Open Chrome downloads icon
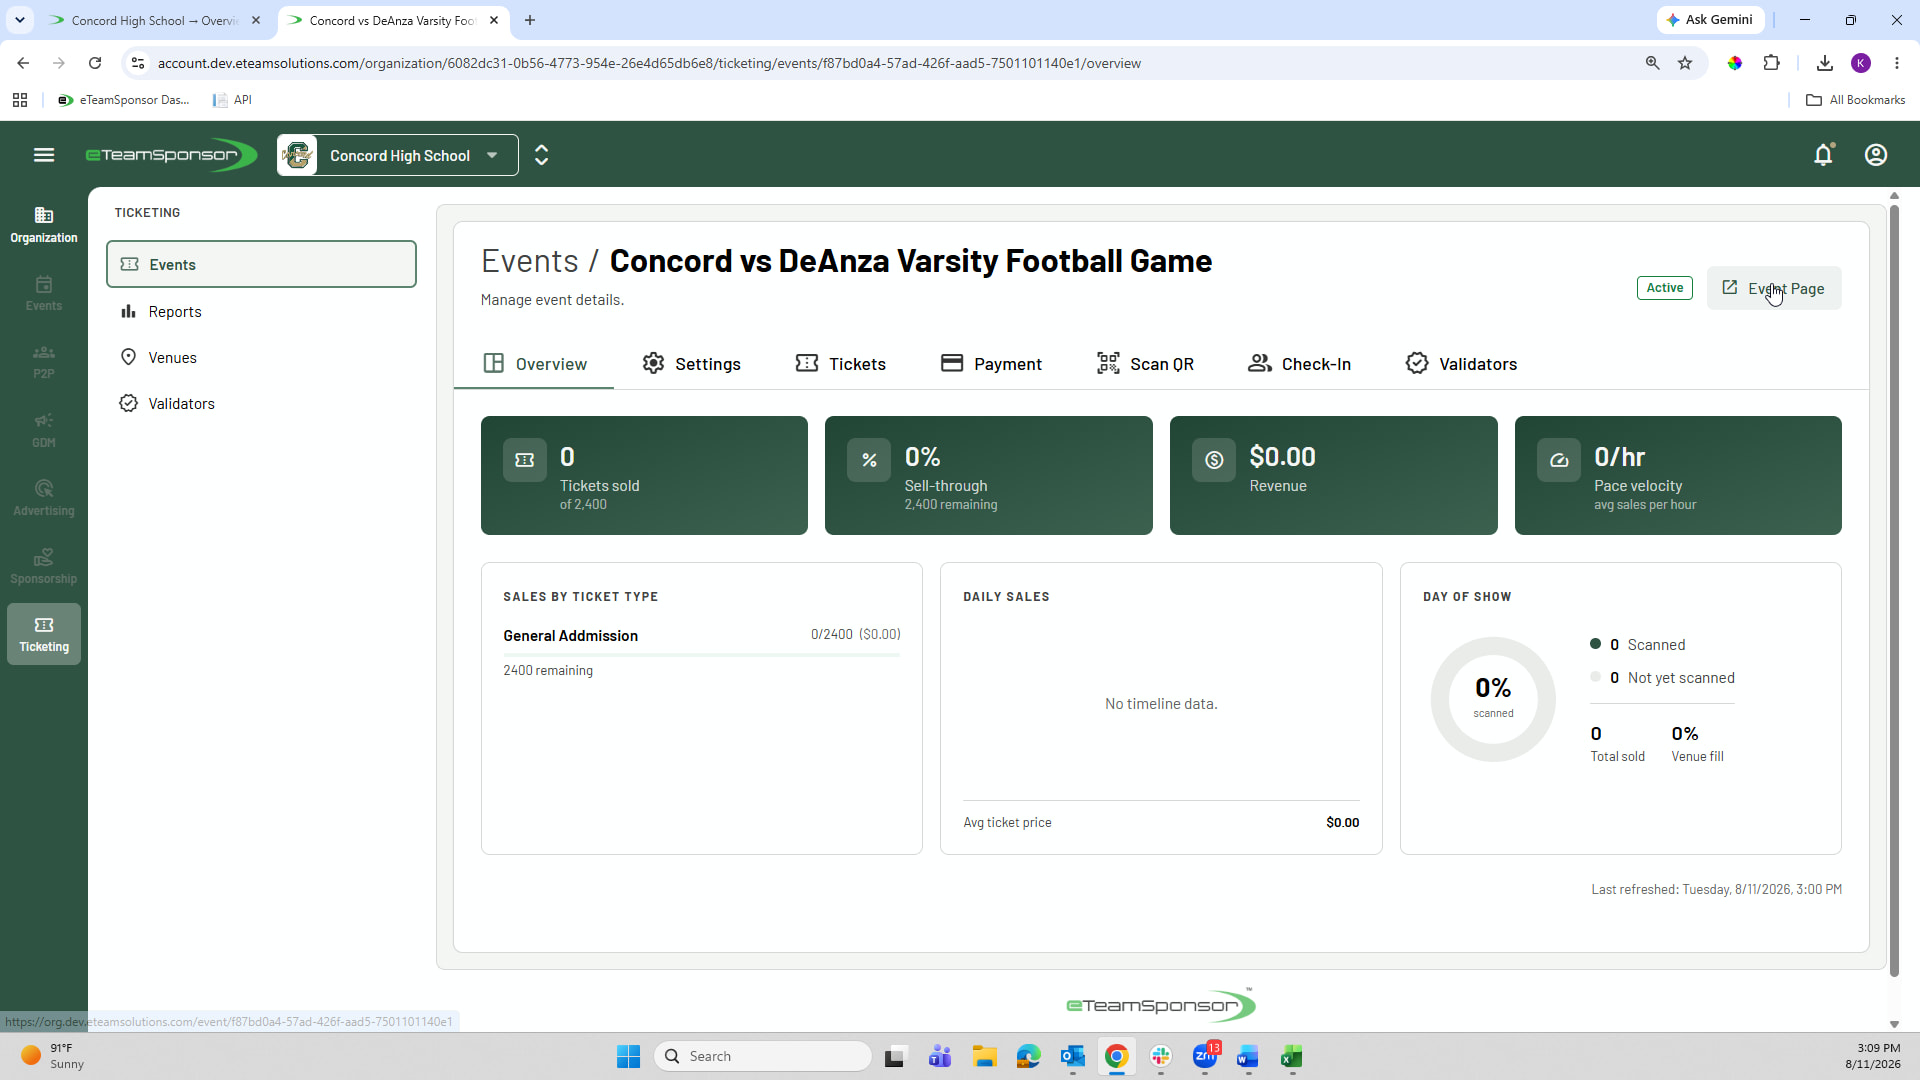 pyautogui.click(x=1825, y=63)
